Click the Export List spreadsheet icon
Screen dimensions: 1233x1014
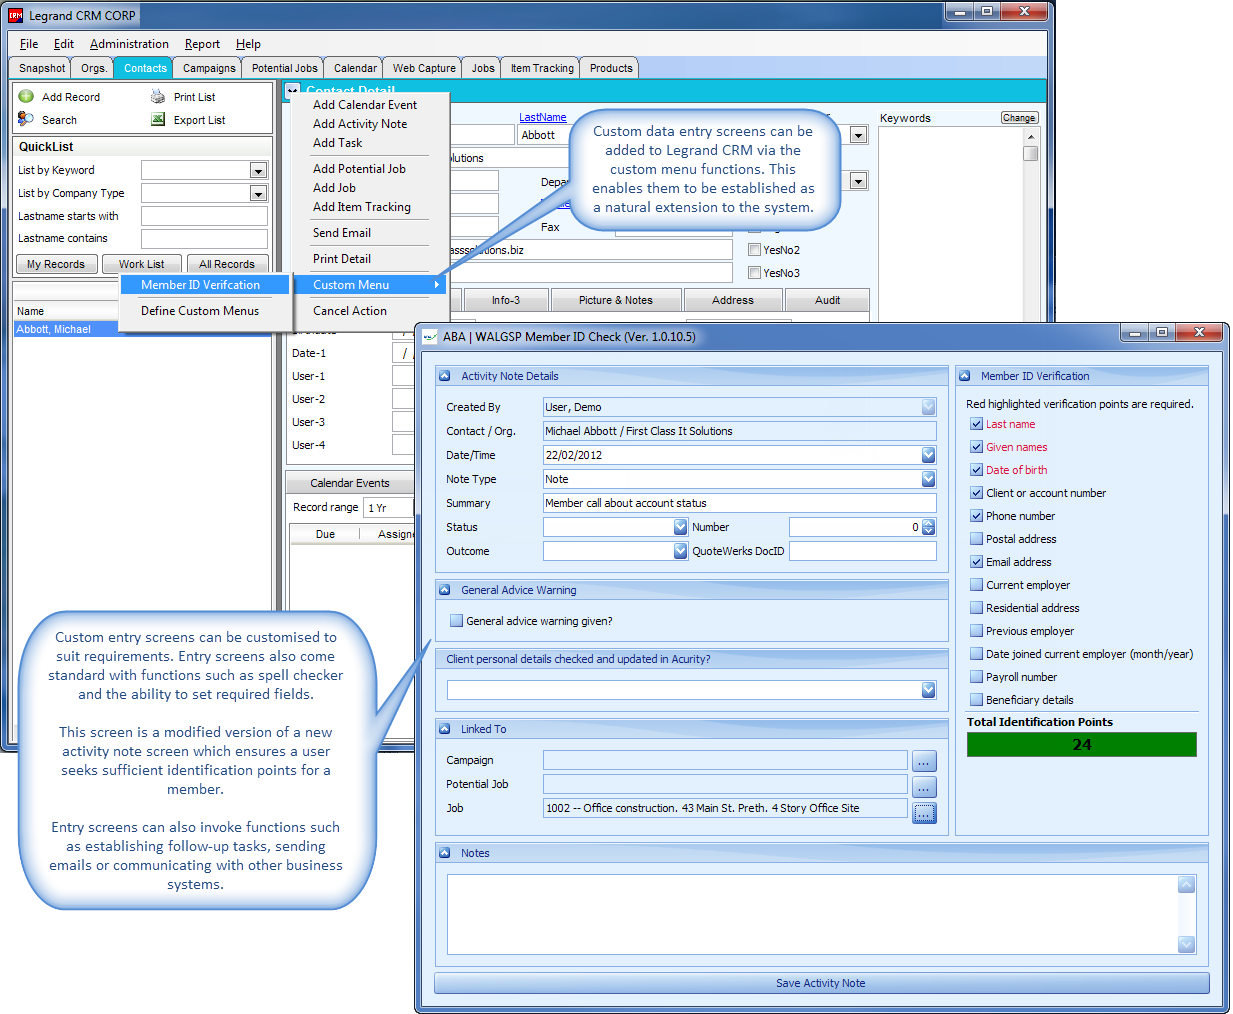click(x=158, y=119)
